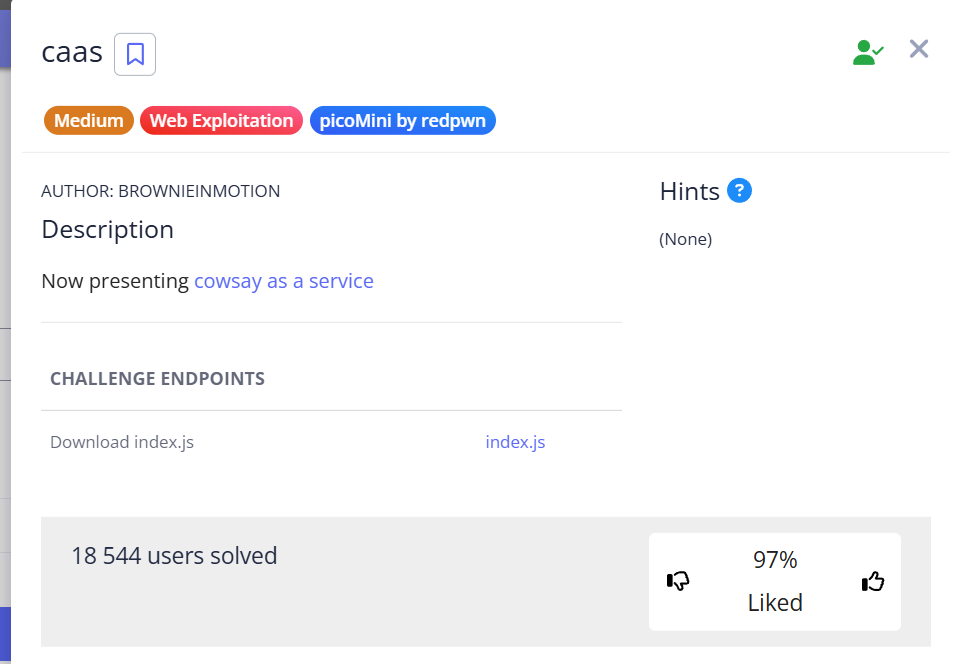957x664 pixels.
Task: Click the Hints heading
Action: (689, 192)
